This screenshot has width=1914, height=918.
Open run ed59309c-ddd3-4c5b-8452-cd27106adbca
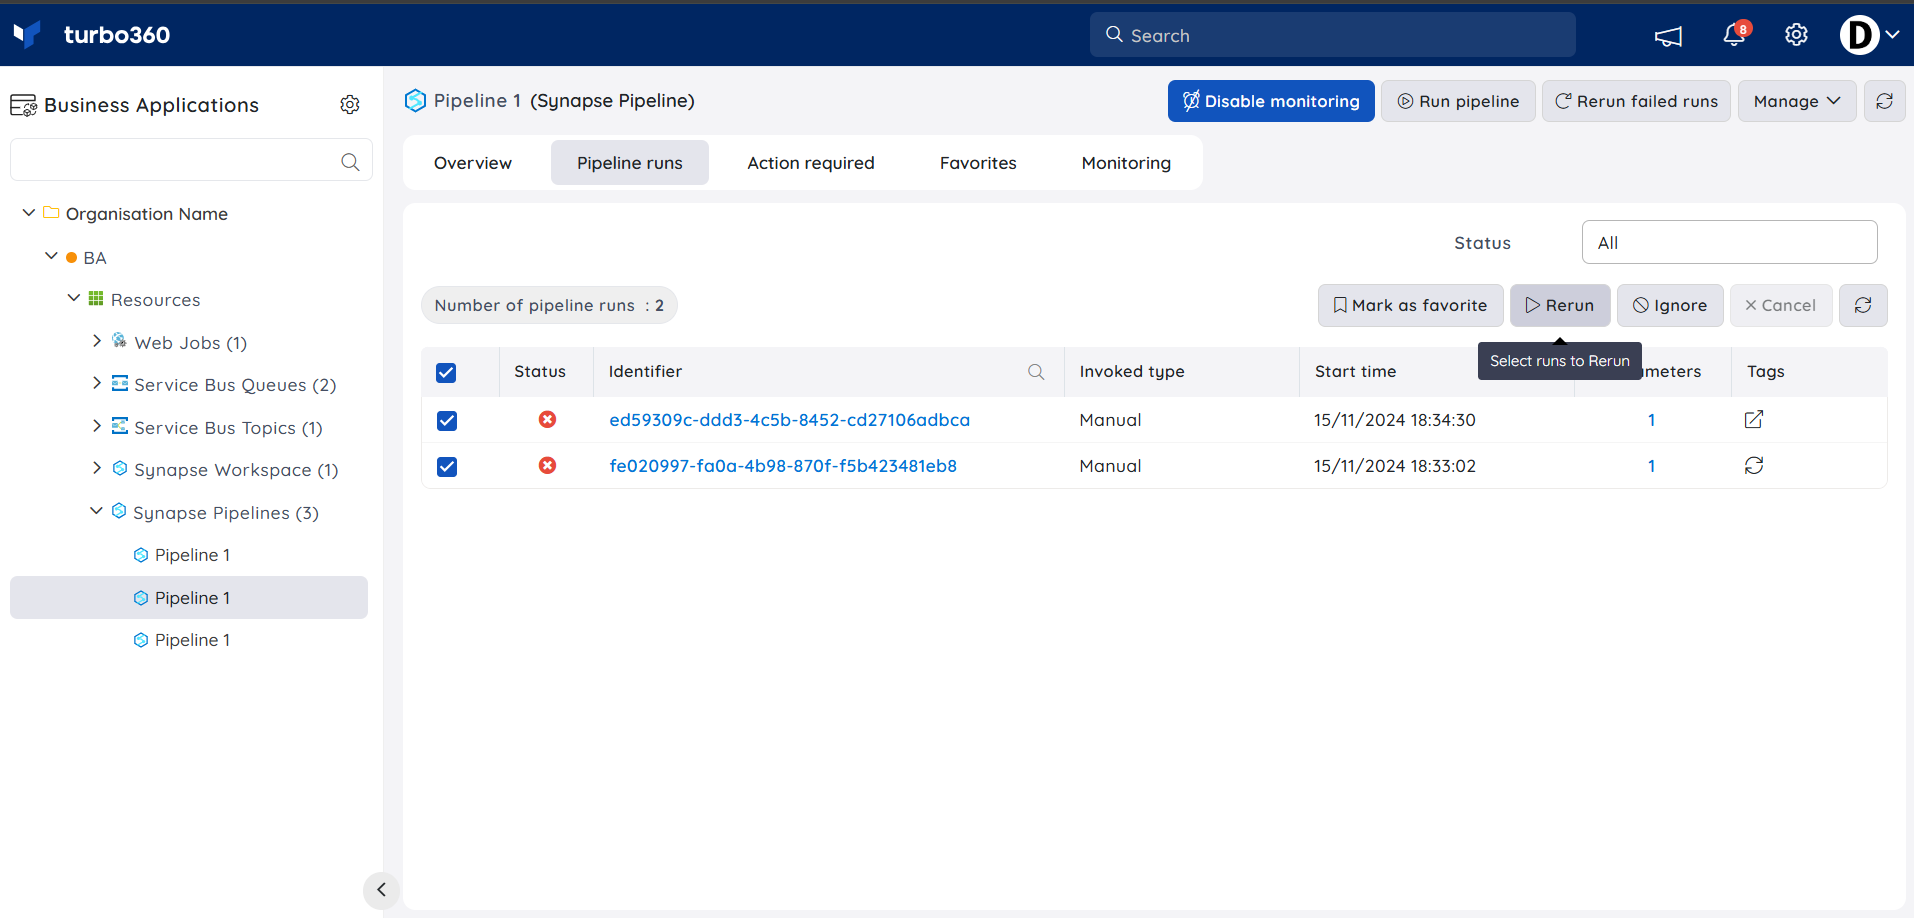point(789,420)
